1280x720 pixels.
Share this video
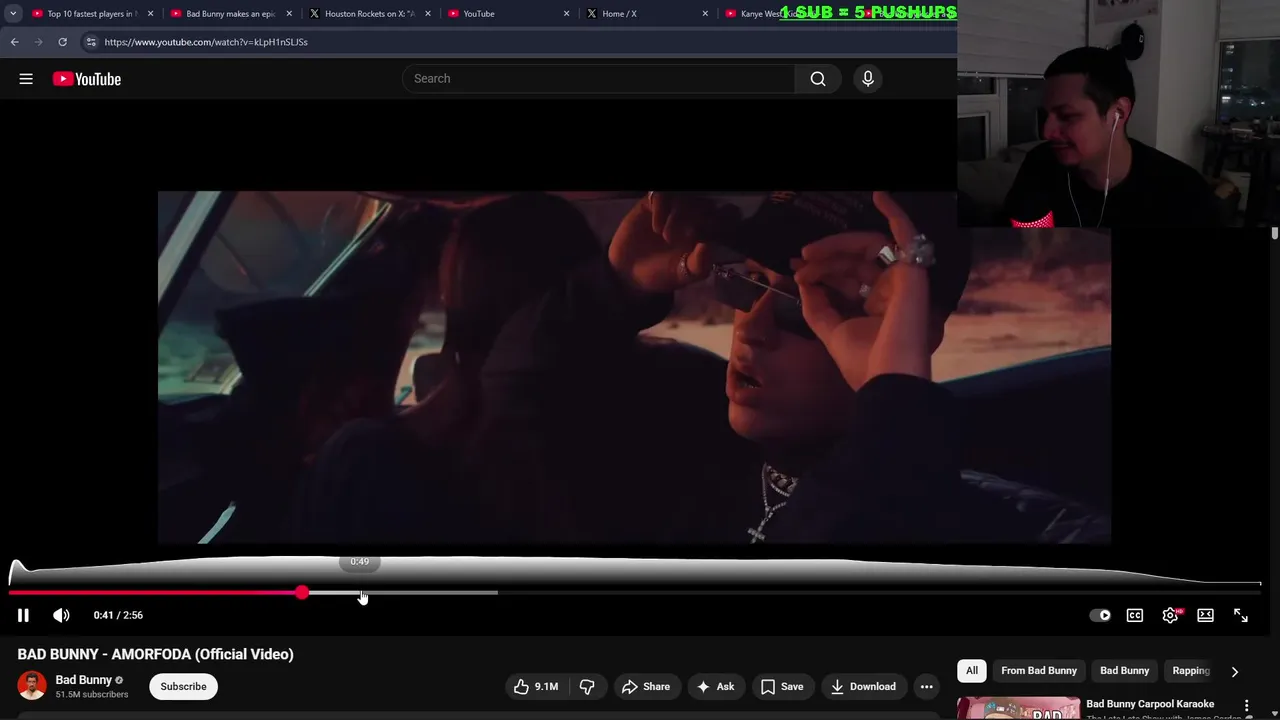coord(645,686)
